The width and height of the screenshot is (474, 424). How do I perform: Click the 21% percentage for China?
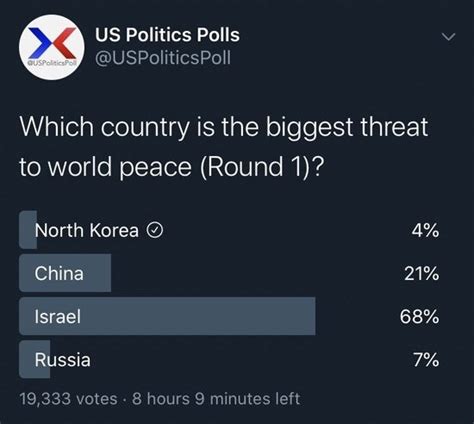tap(422, 274)
